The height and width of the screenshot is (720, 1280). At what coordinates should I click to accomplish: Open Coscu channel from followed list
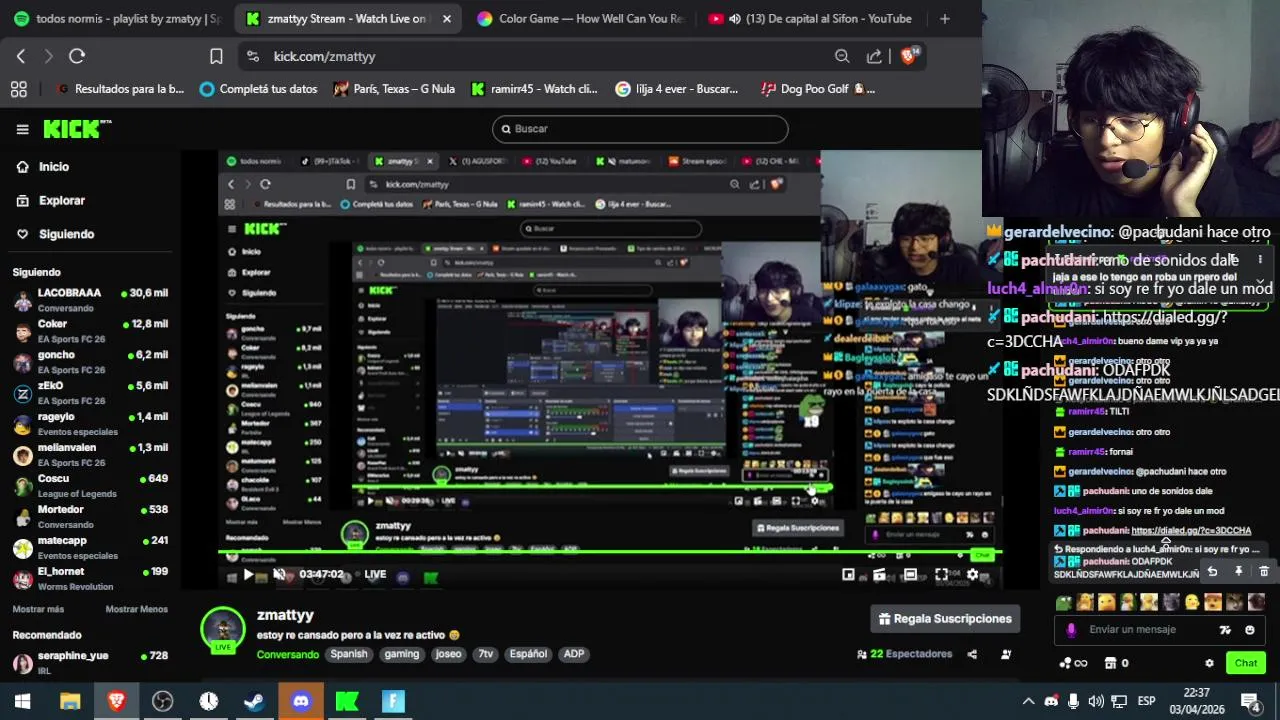click(90, 485)
